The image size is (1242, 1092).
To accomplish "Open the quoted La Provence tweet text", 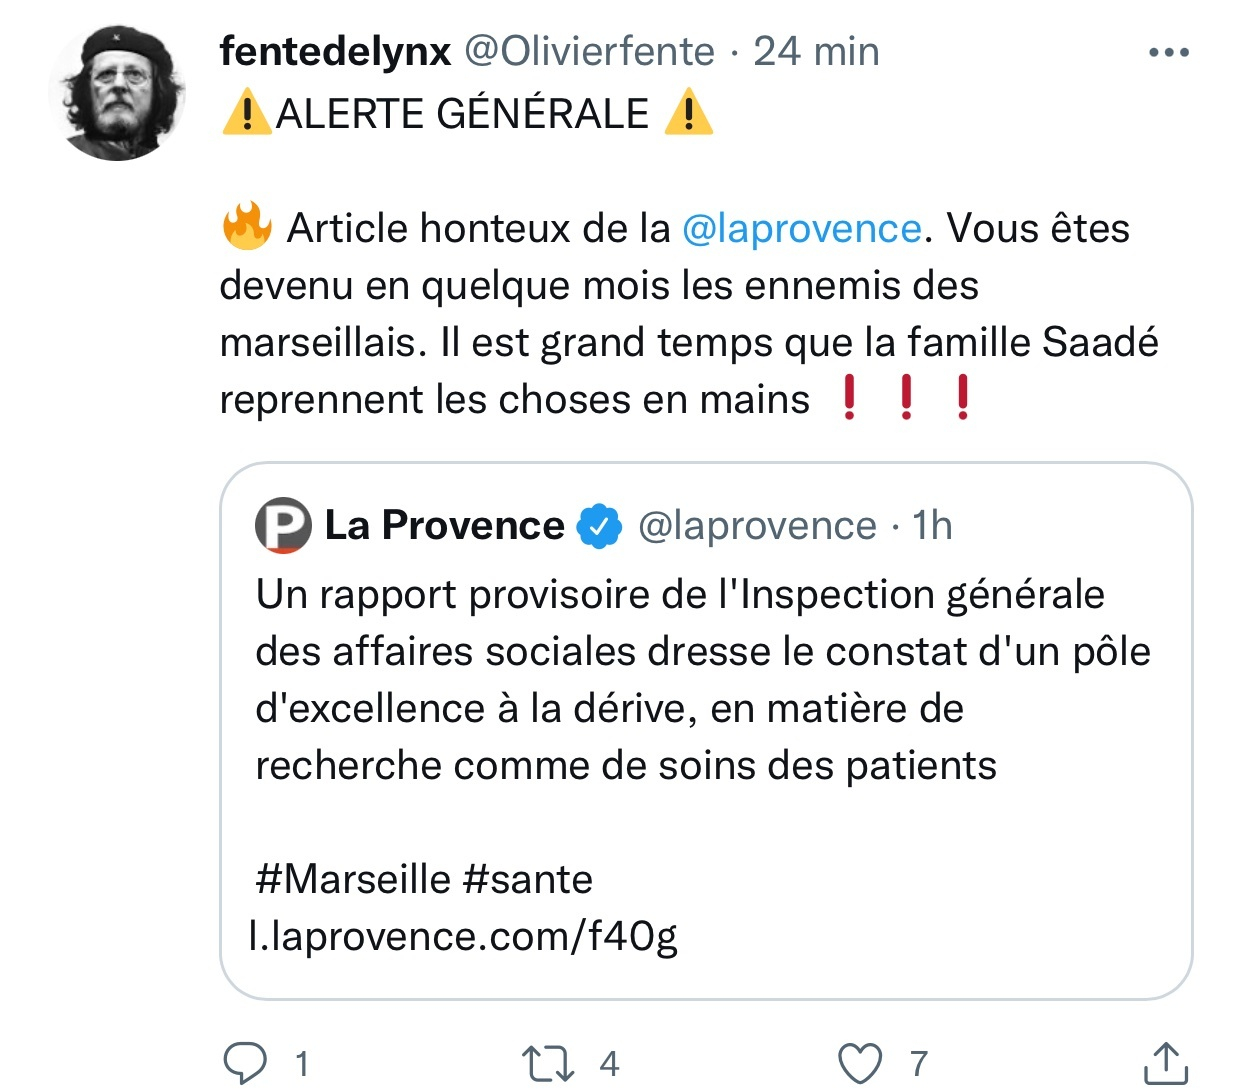I will point(680,680).
